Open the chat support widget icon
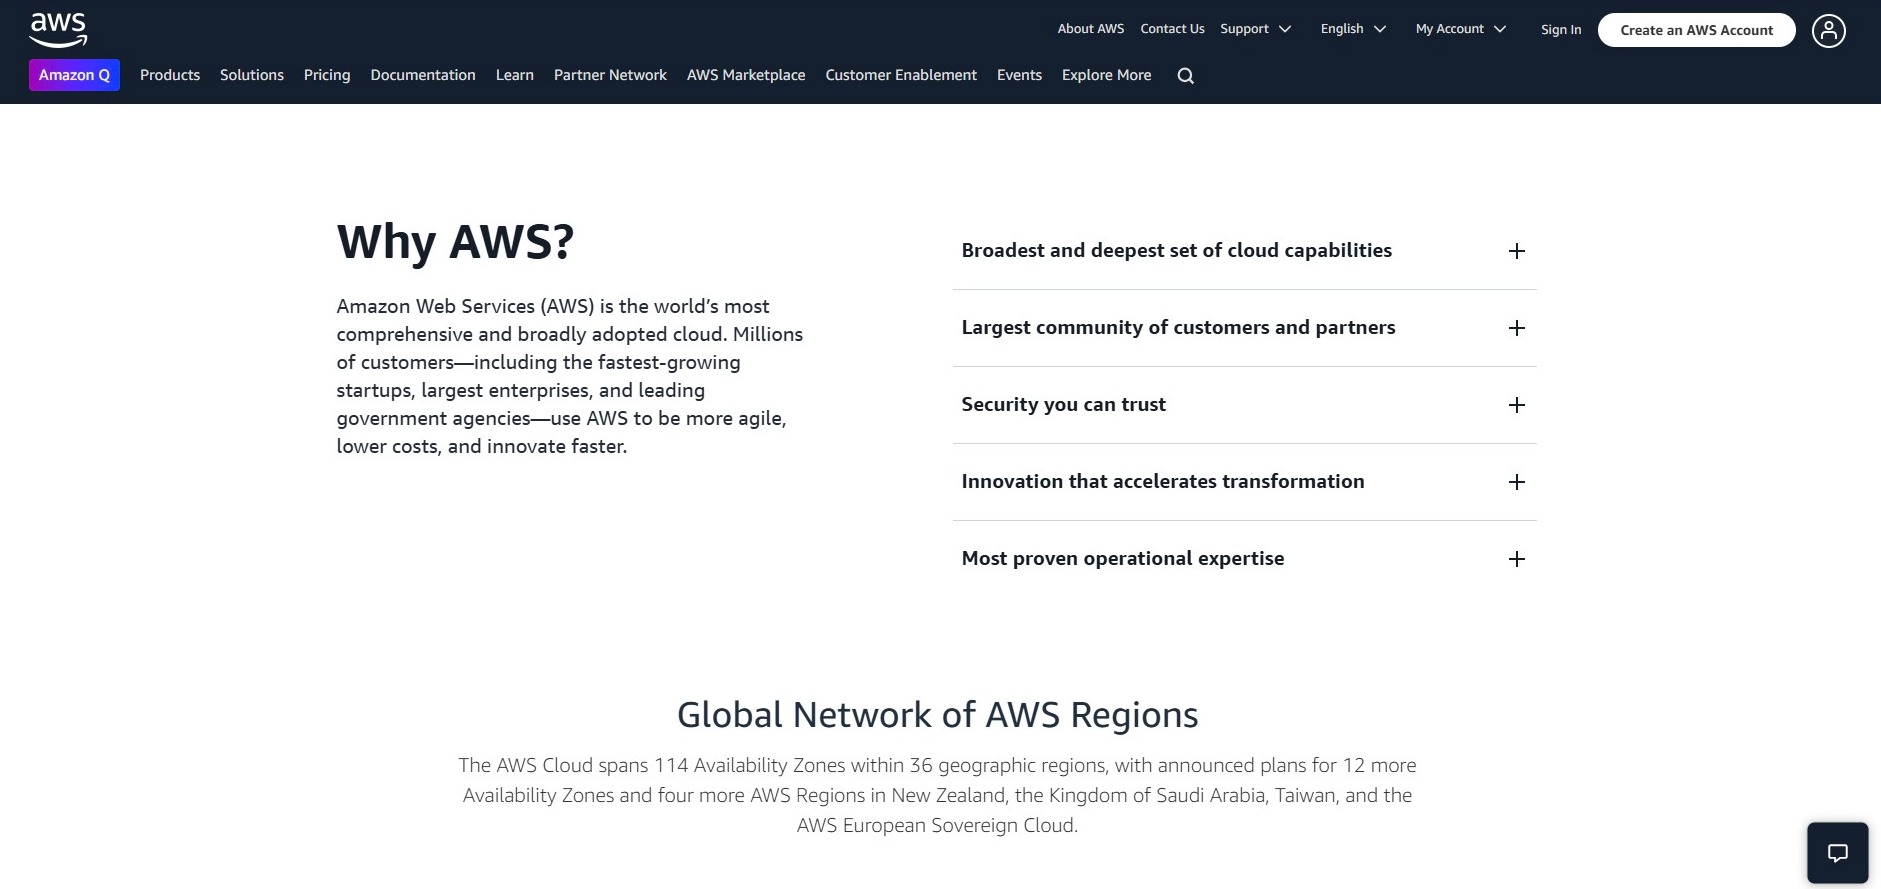 (x=1838, y=853)
